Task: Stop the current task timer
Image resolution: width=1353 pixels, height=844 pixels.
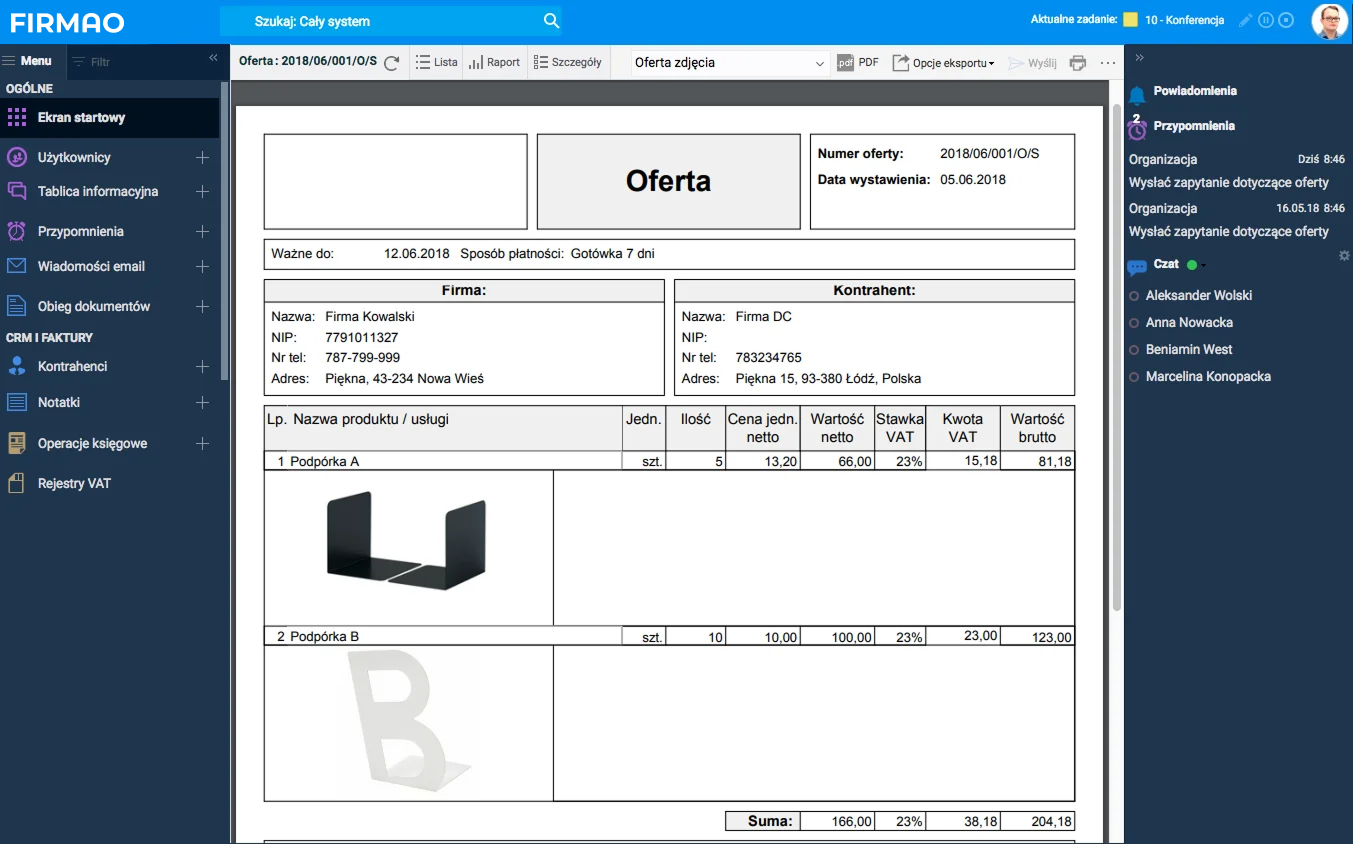Action: point(1286,20)
